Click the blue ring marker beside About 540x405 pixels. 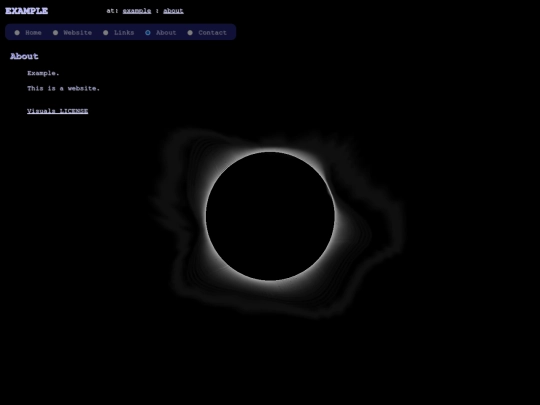pos(148,33)
